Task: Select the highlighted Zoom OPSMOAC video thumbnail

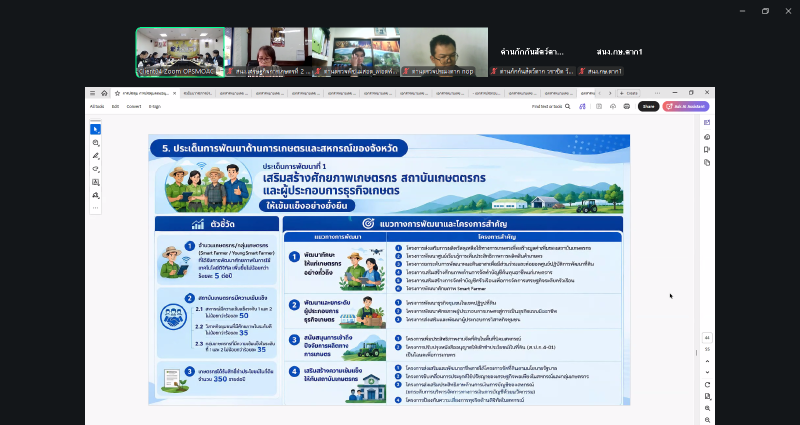Action: point(181,52)
